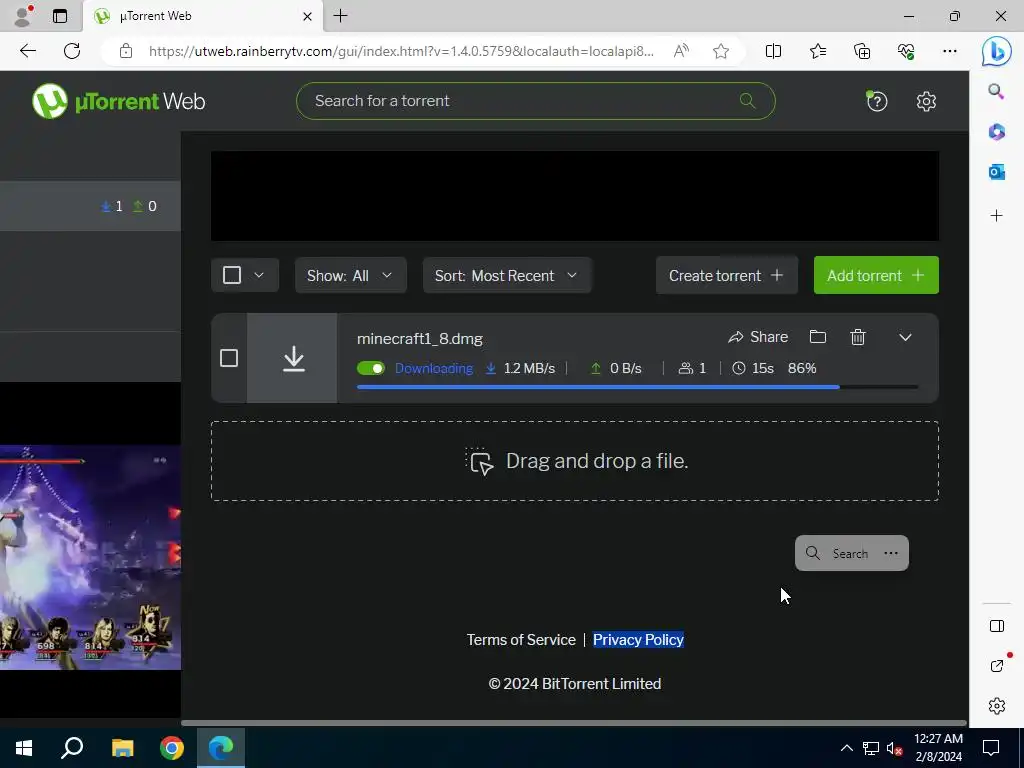Open Windows taskbar search
1024x768 pixels.
coord(72,748)
